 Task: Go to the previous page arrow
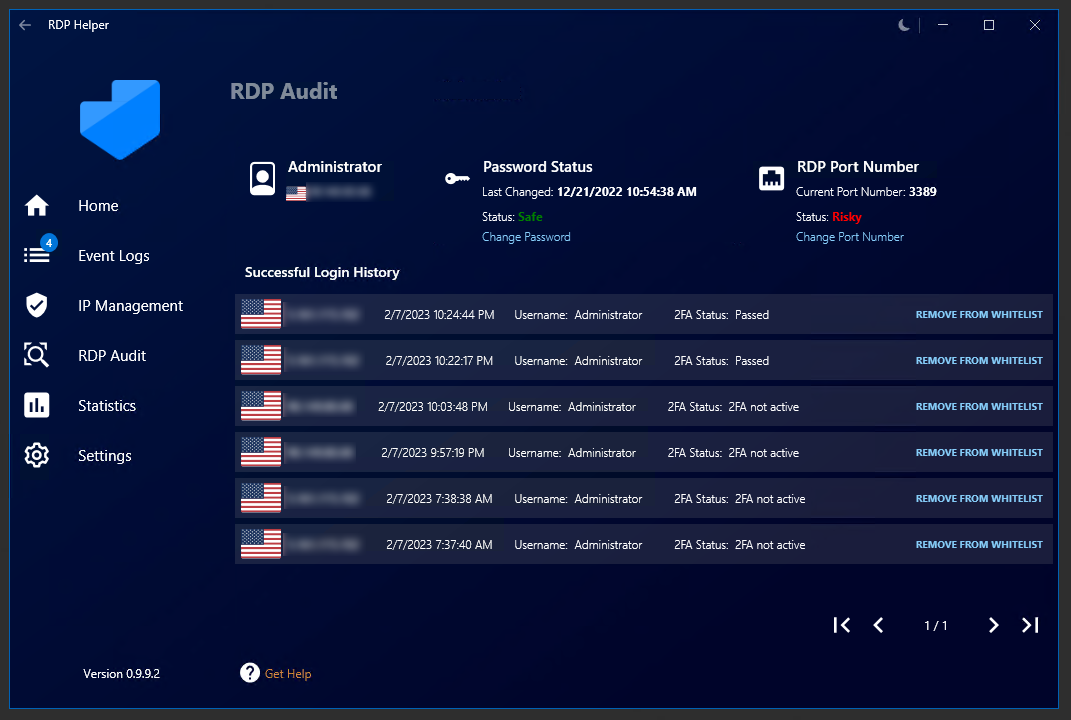878,625
